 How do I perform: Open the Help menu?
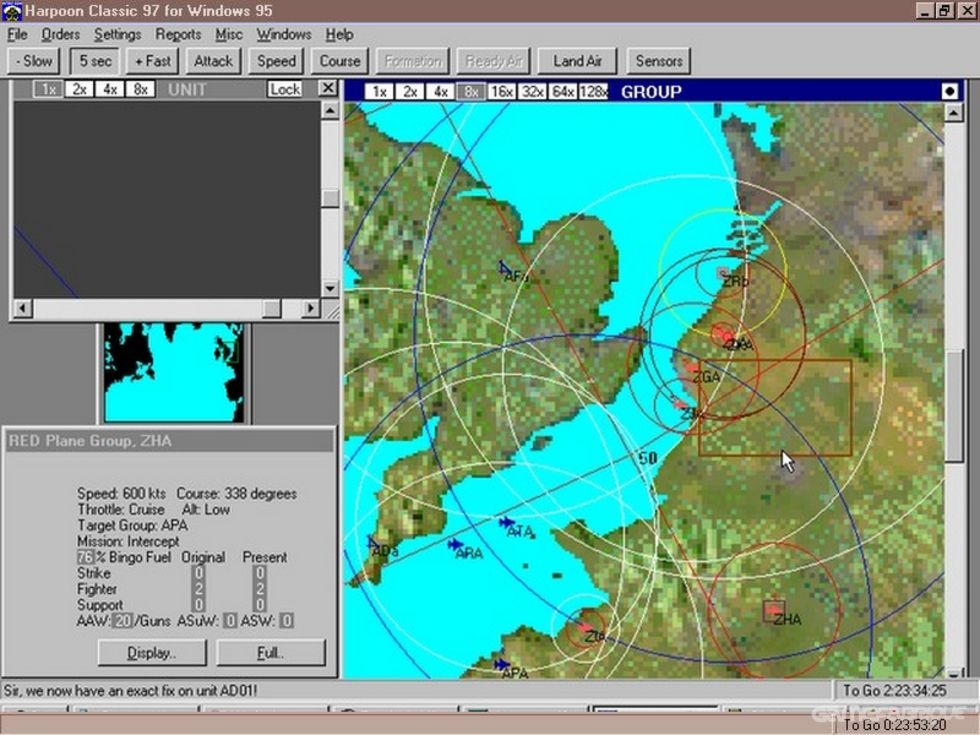[x=339, y=34]
